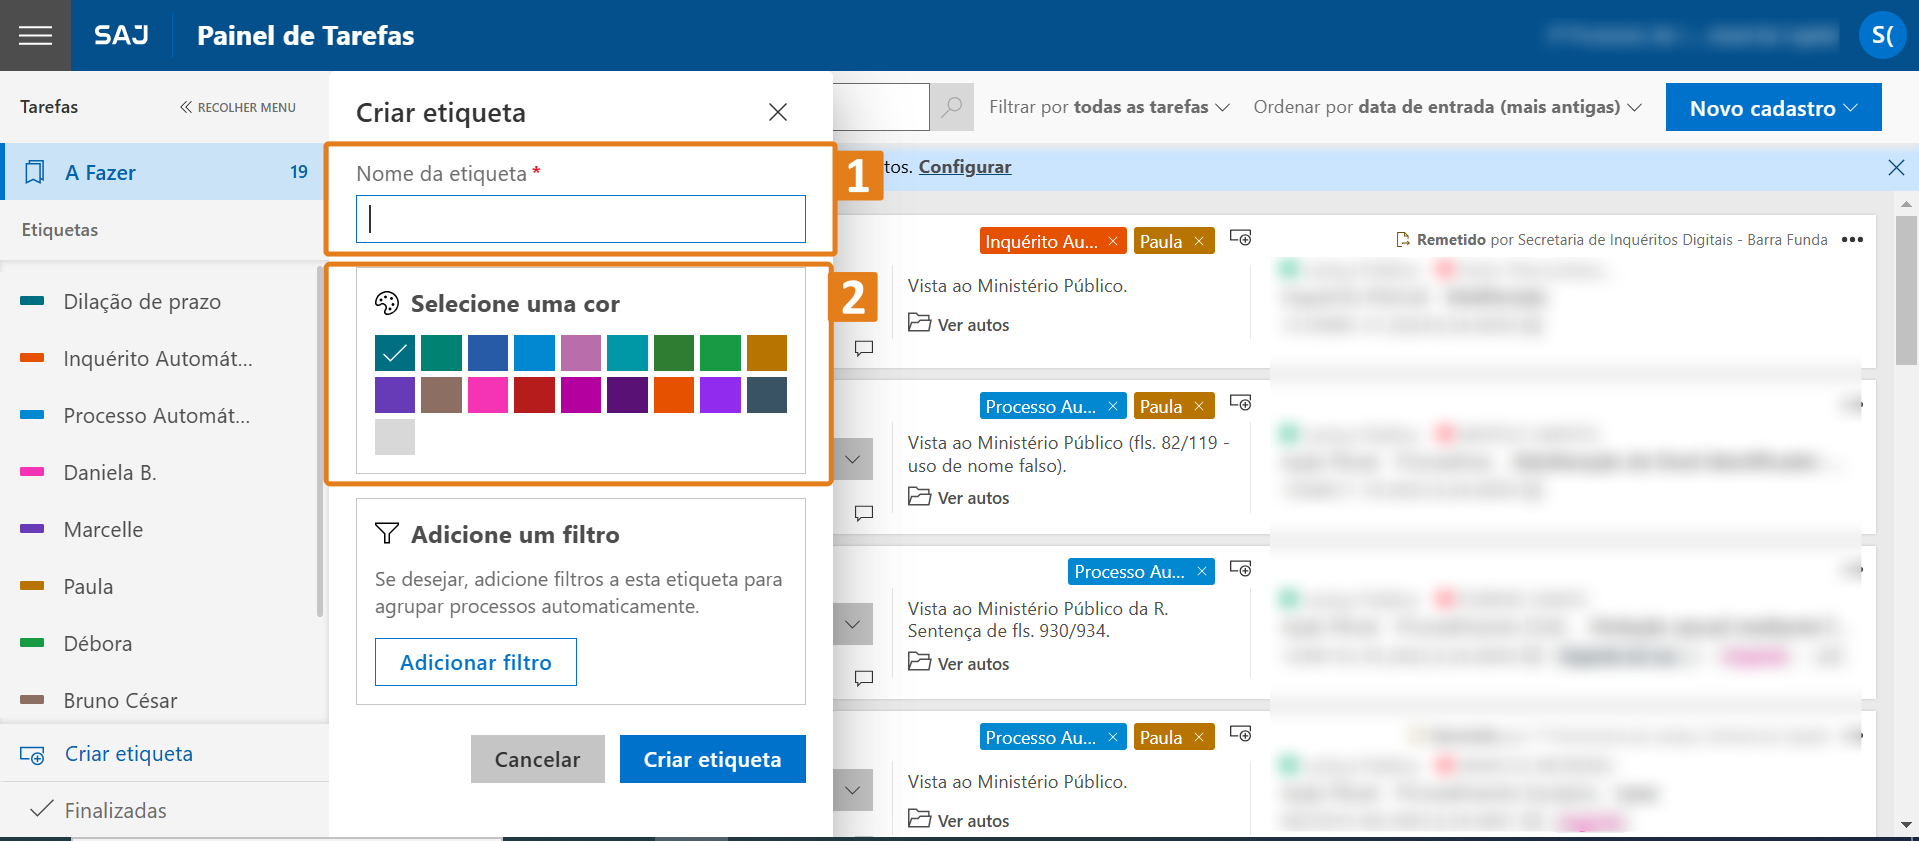The image size is (1919, 841).
Task: Choose the light gray color swatch
Action: click(395, 437)
